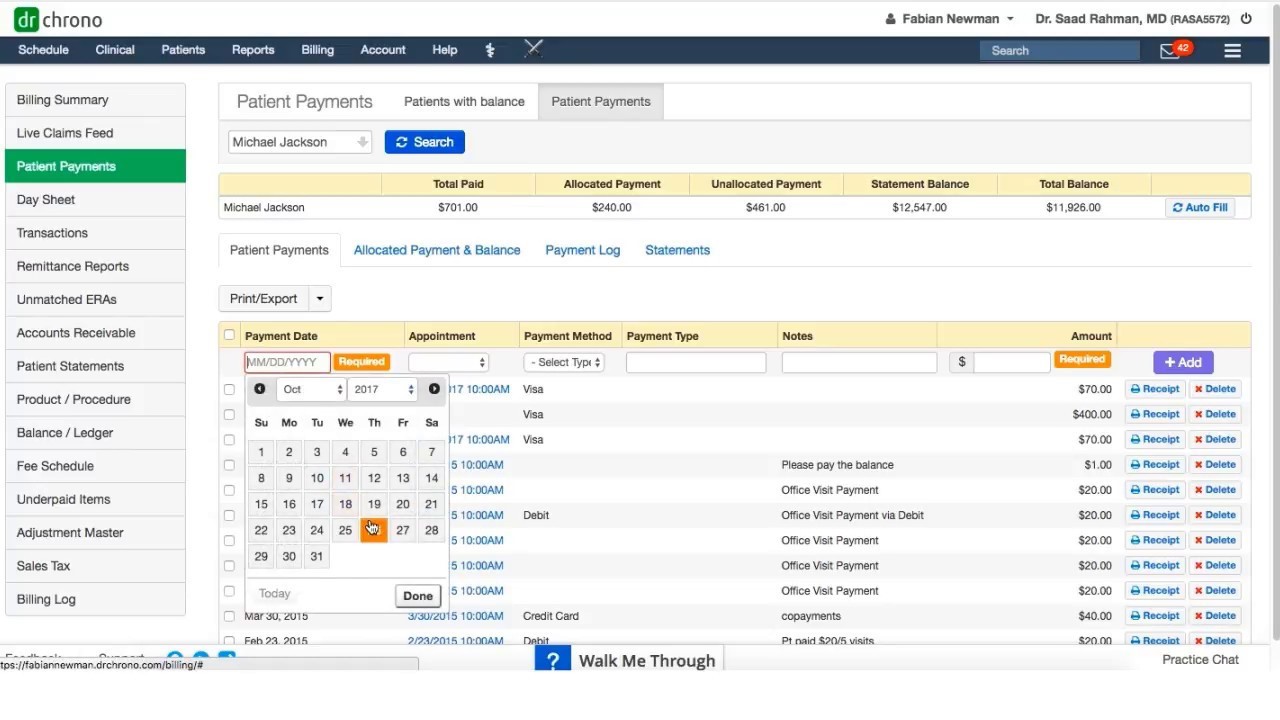This screenshot has width=1280, height=720.
Task: Open the Walk Me Through help icon
Action: [x=553, y=660]
